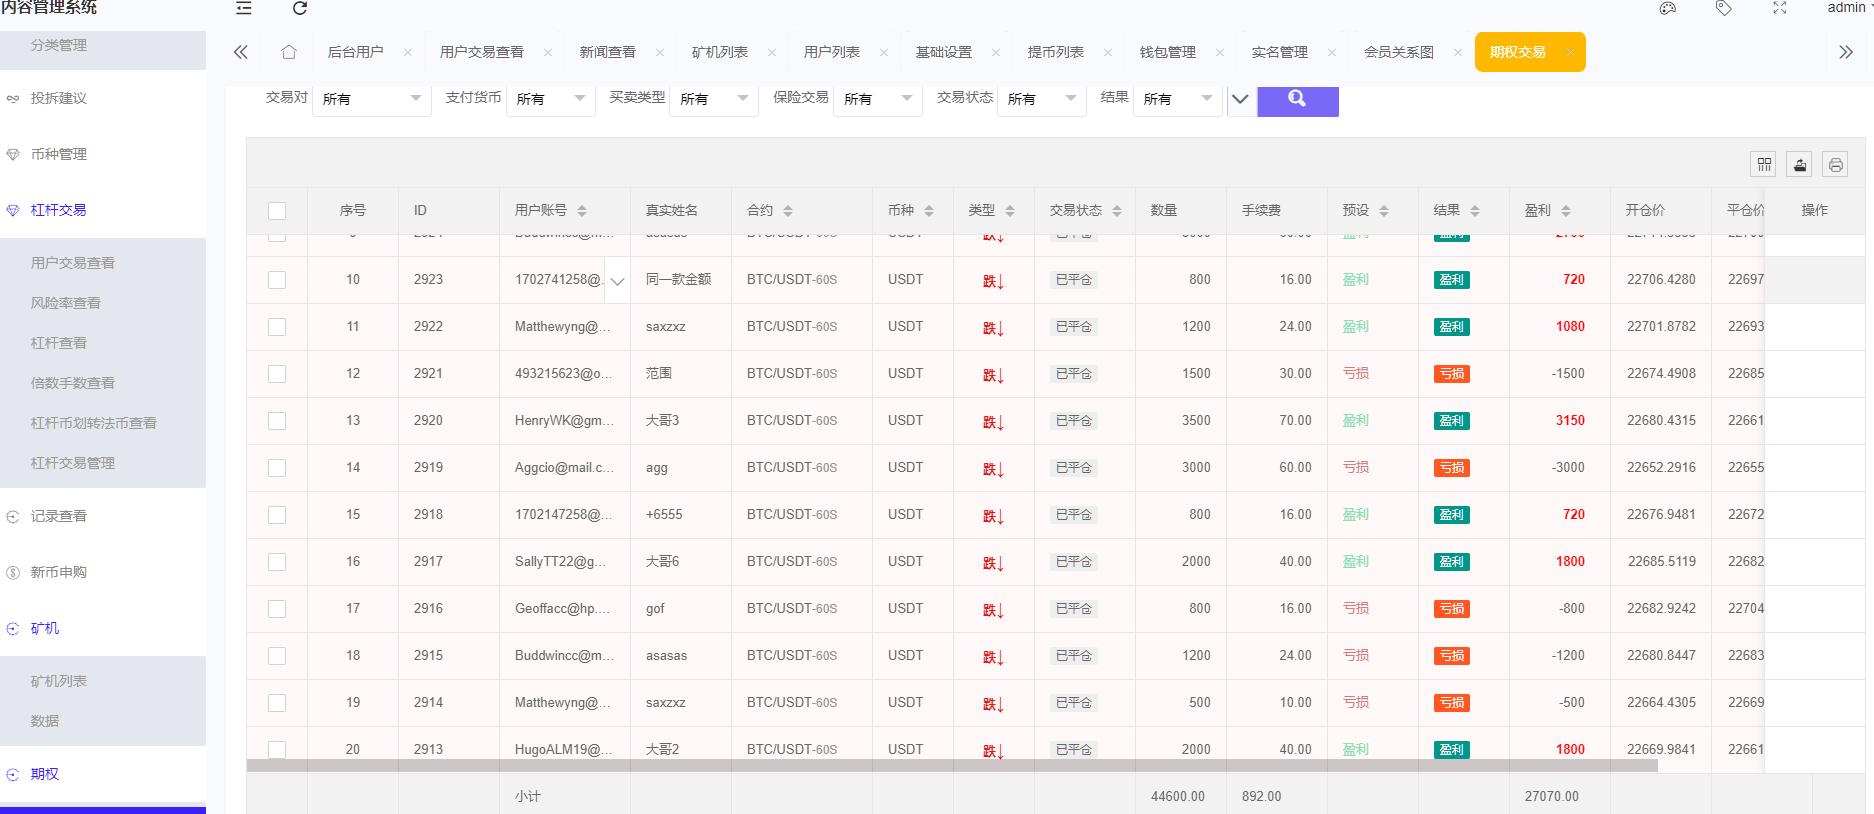Check the select-all checkbox in header
The width and height of the screenshot is (1874, 814).
(x=277, y=211)
